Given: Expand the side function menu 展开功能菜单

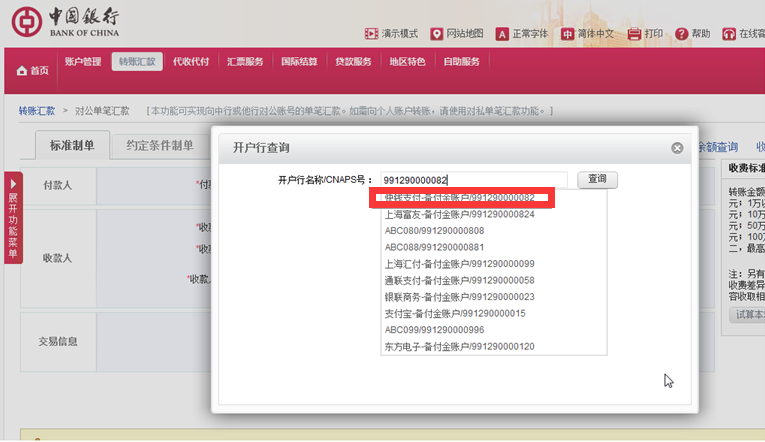Looking at the screenshot, I should (x=13, y=218).
